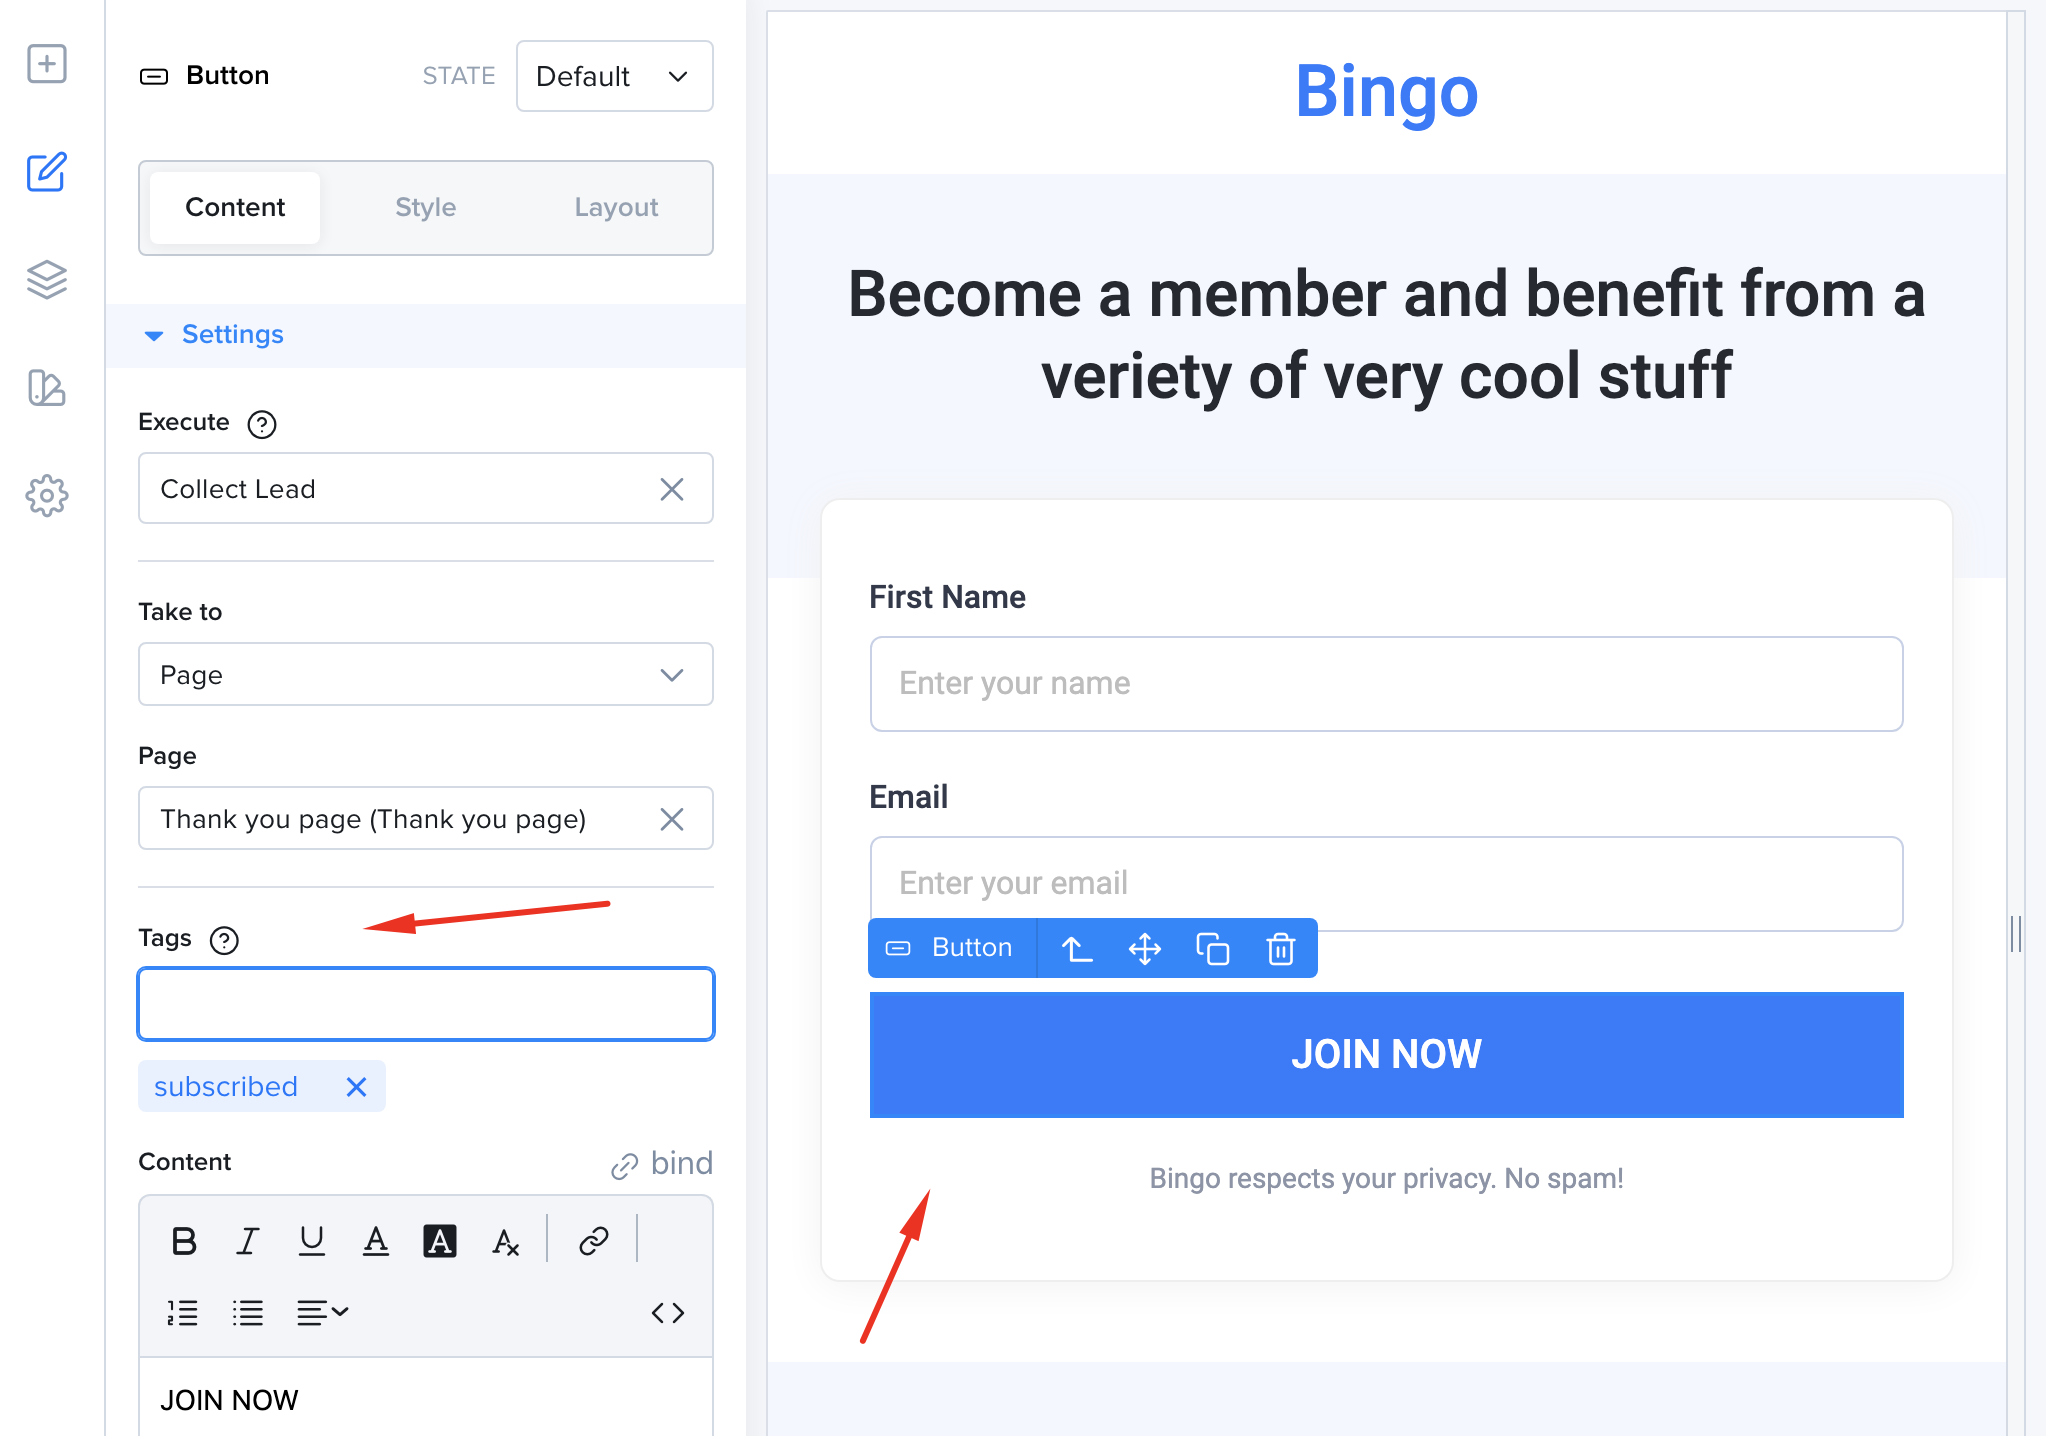
Task: Open text color picker in editor
Action: coord(376,1241)
